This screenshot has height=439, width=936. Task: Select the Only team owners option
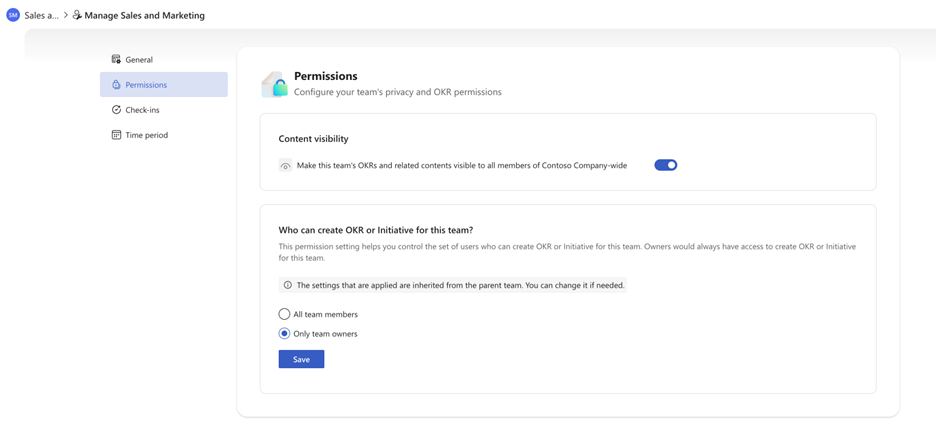(x=284, y=334)
